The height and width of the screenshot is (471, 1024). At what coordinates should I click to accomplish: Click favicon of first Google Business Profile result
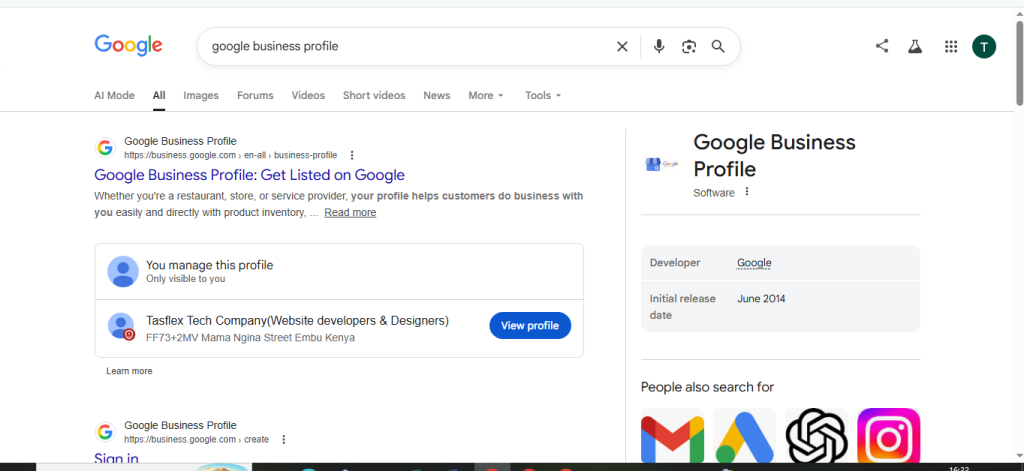click(x=104, y=148)
